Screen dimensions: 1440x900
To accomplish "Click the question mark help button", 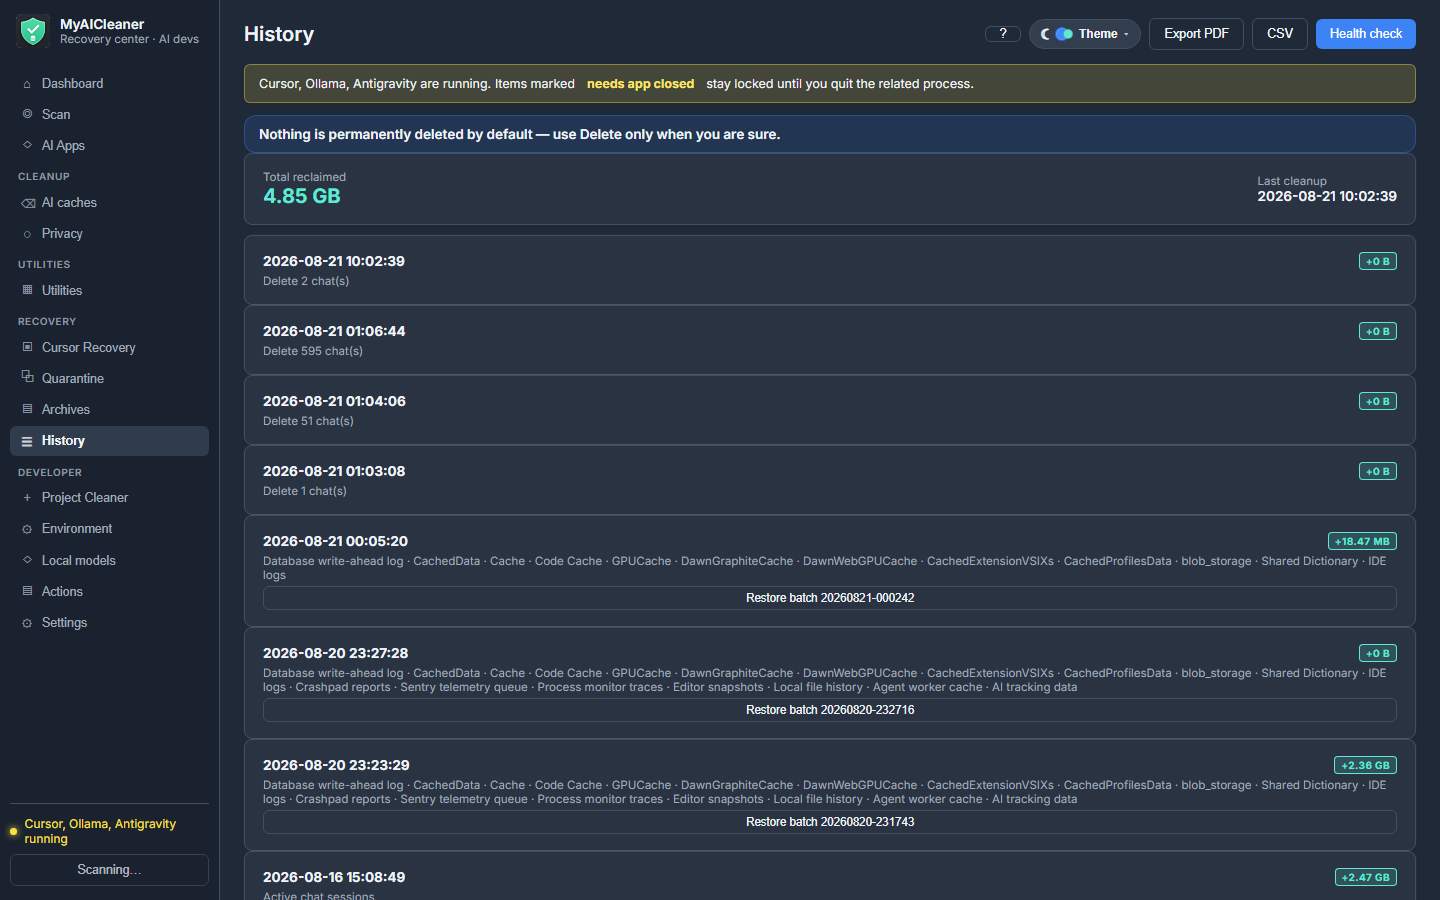I will point(1002,34).
